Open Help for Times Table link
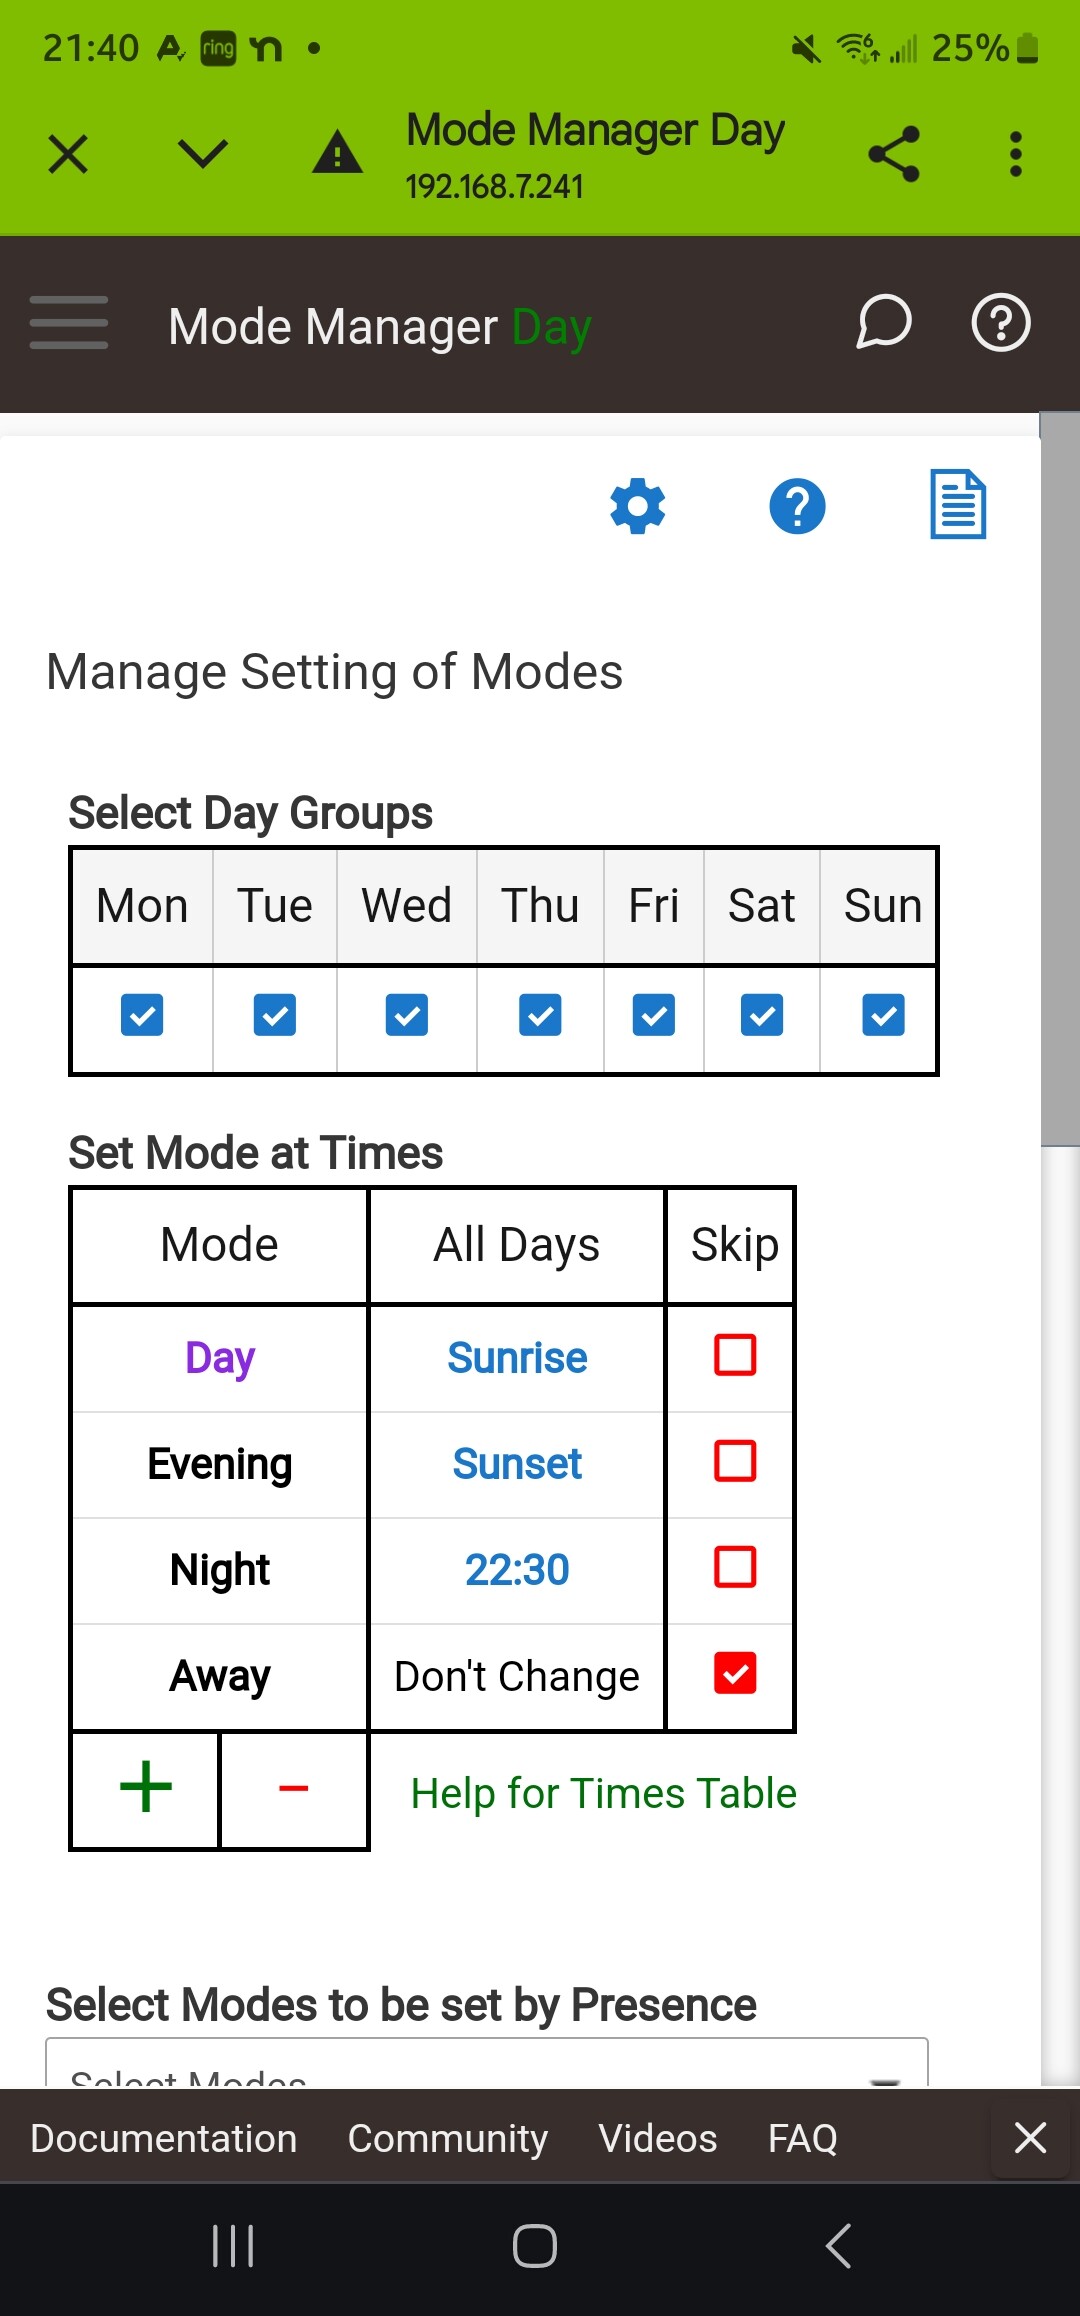The height and width of the screenshot is (2316, 1080). click(603, 1793)
